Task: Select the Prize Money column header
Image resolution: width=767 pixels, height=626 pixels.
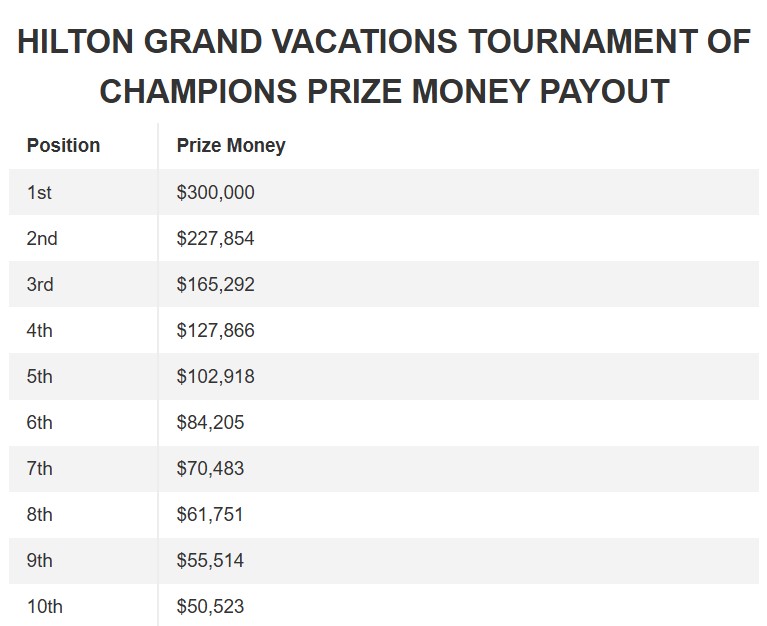Action: tap(231, 146)
